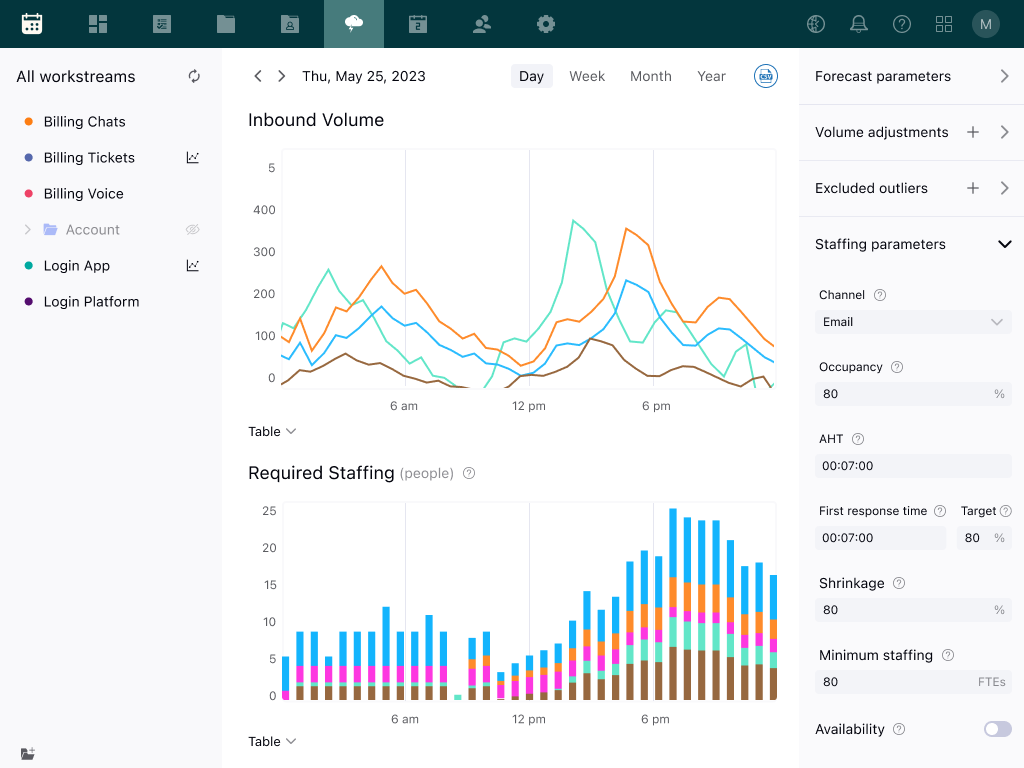
Task: Open the settings gear in top navigation
Action: tap(546, 24)
